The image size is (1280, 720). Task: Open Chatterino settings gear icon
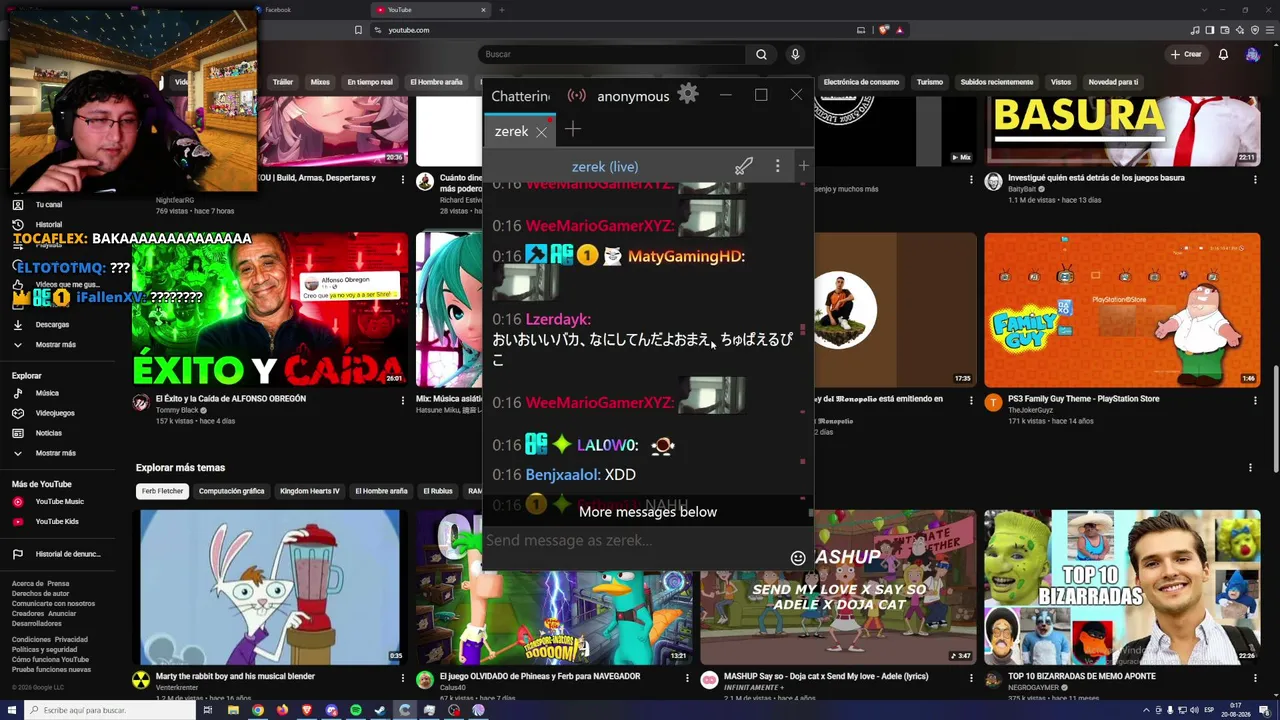point(688,94)
